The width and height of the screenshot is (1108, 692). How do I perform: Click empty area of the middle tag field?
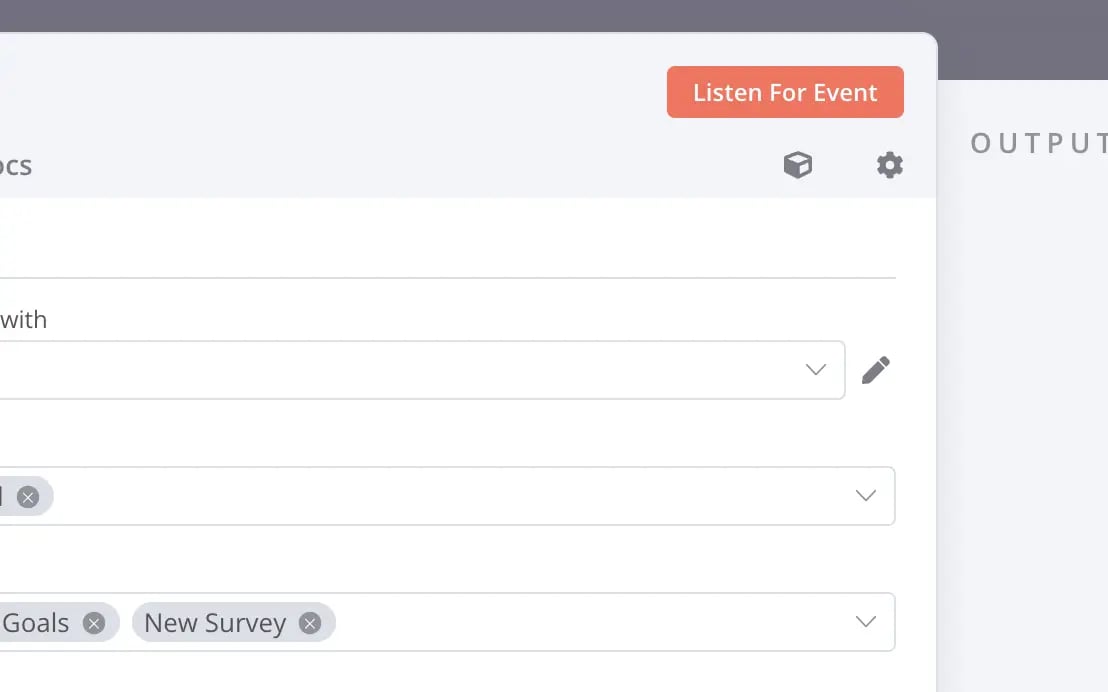452,496
